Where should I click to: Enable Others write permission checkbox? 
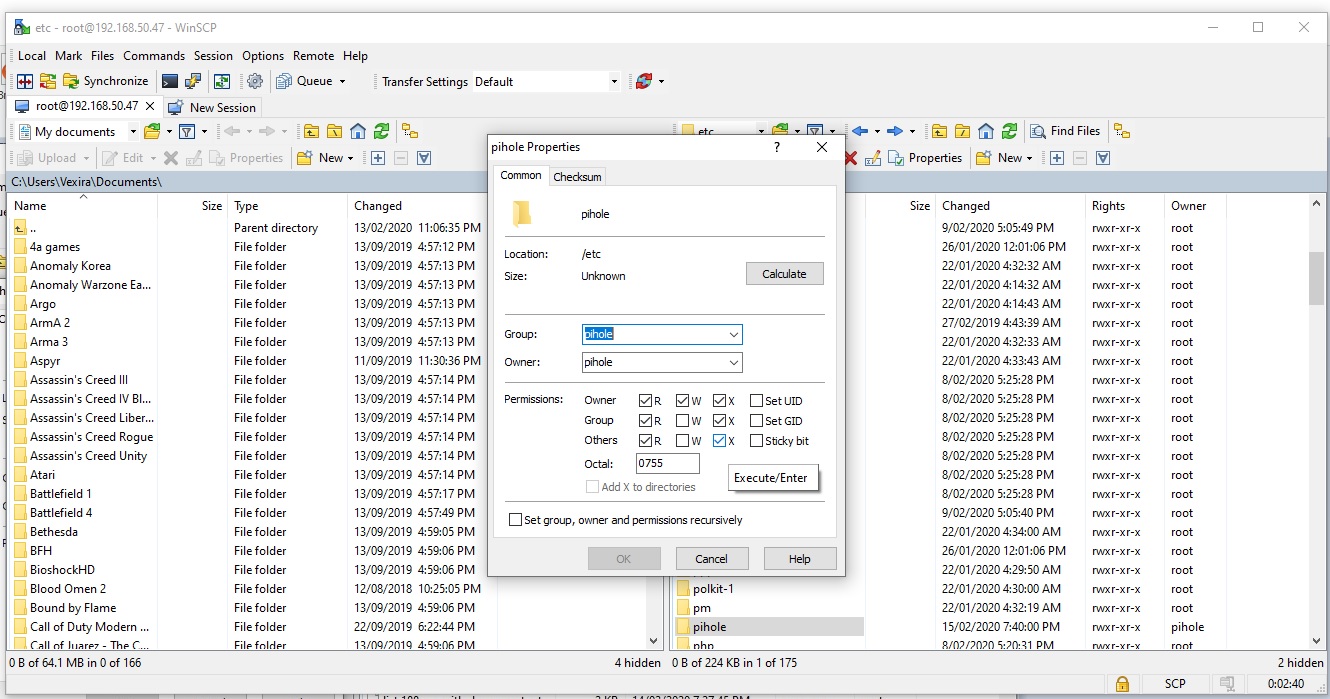683,441
